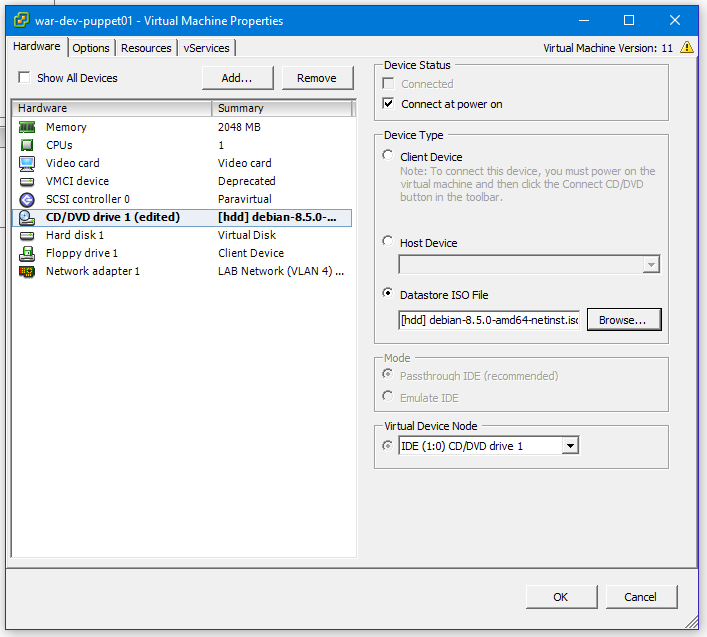The height and width of the screenshot is (637, 707).
Task: Click the Video card monitor icon
Action: 27,163
